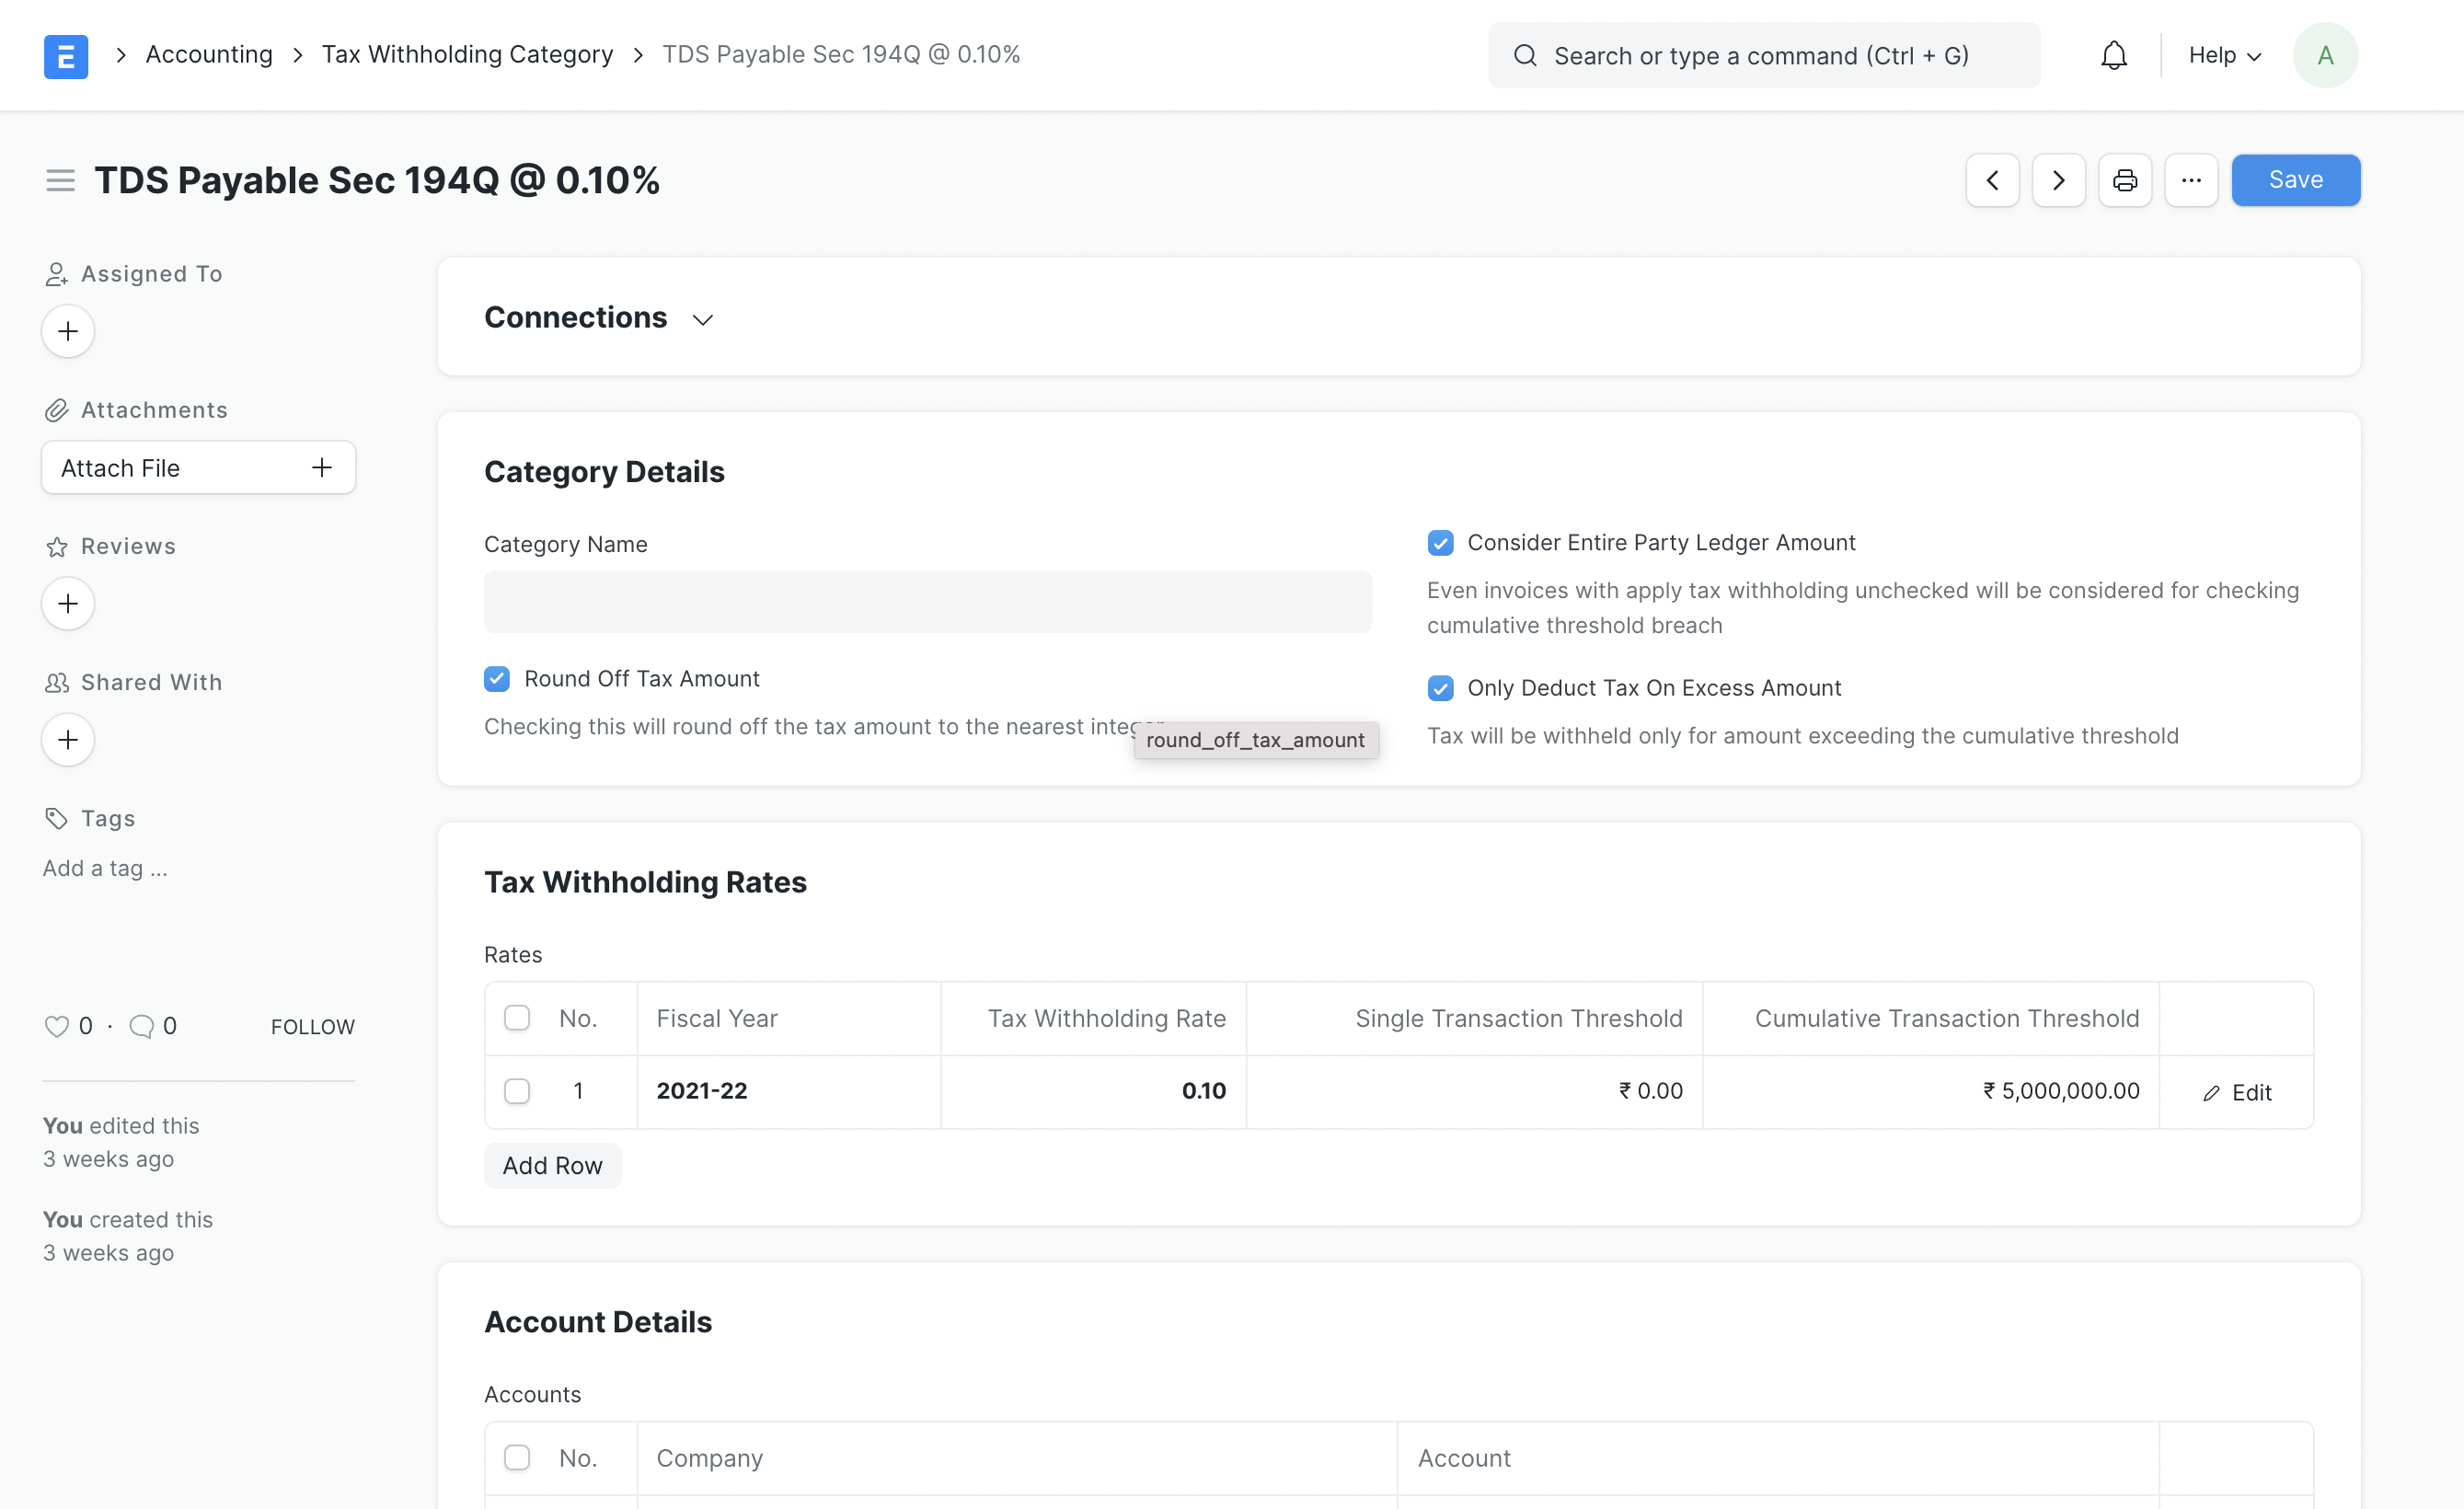Click the Save button

pyautogui.click(x=2295, y=180)
